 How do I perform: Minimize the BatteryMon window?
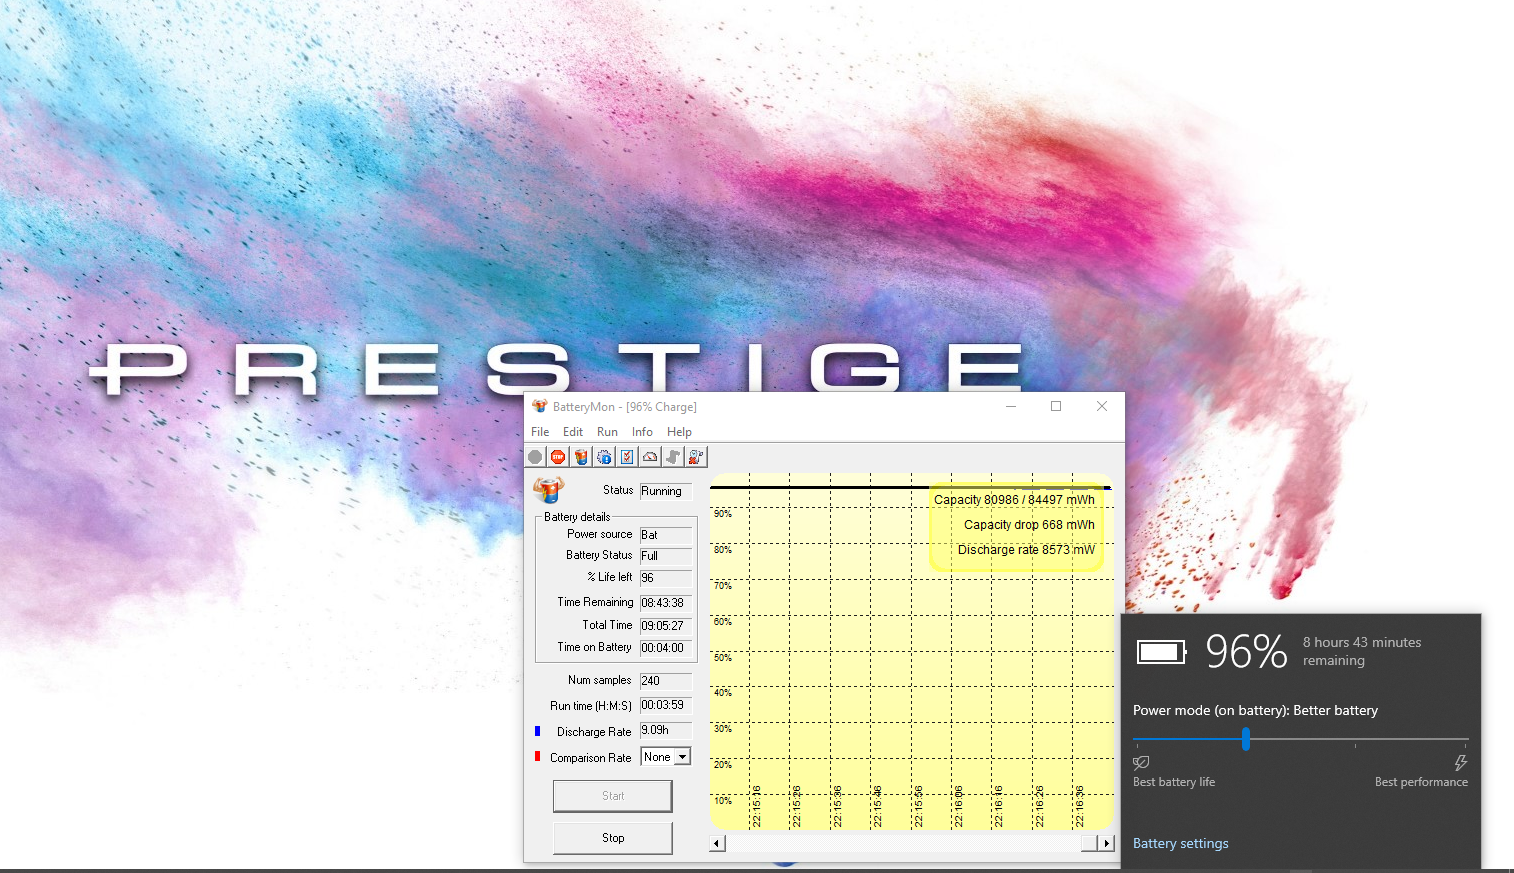[x=1011, y=406]
